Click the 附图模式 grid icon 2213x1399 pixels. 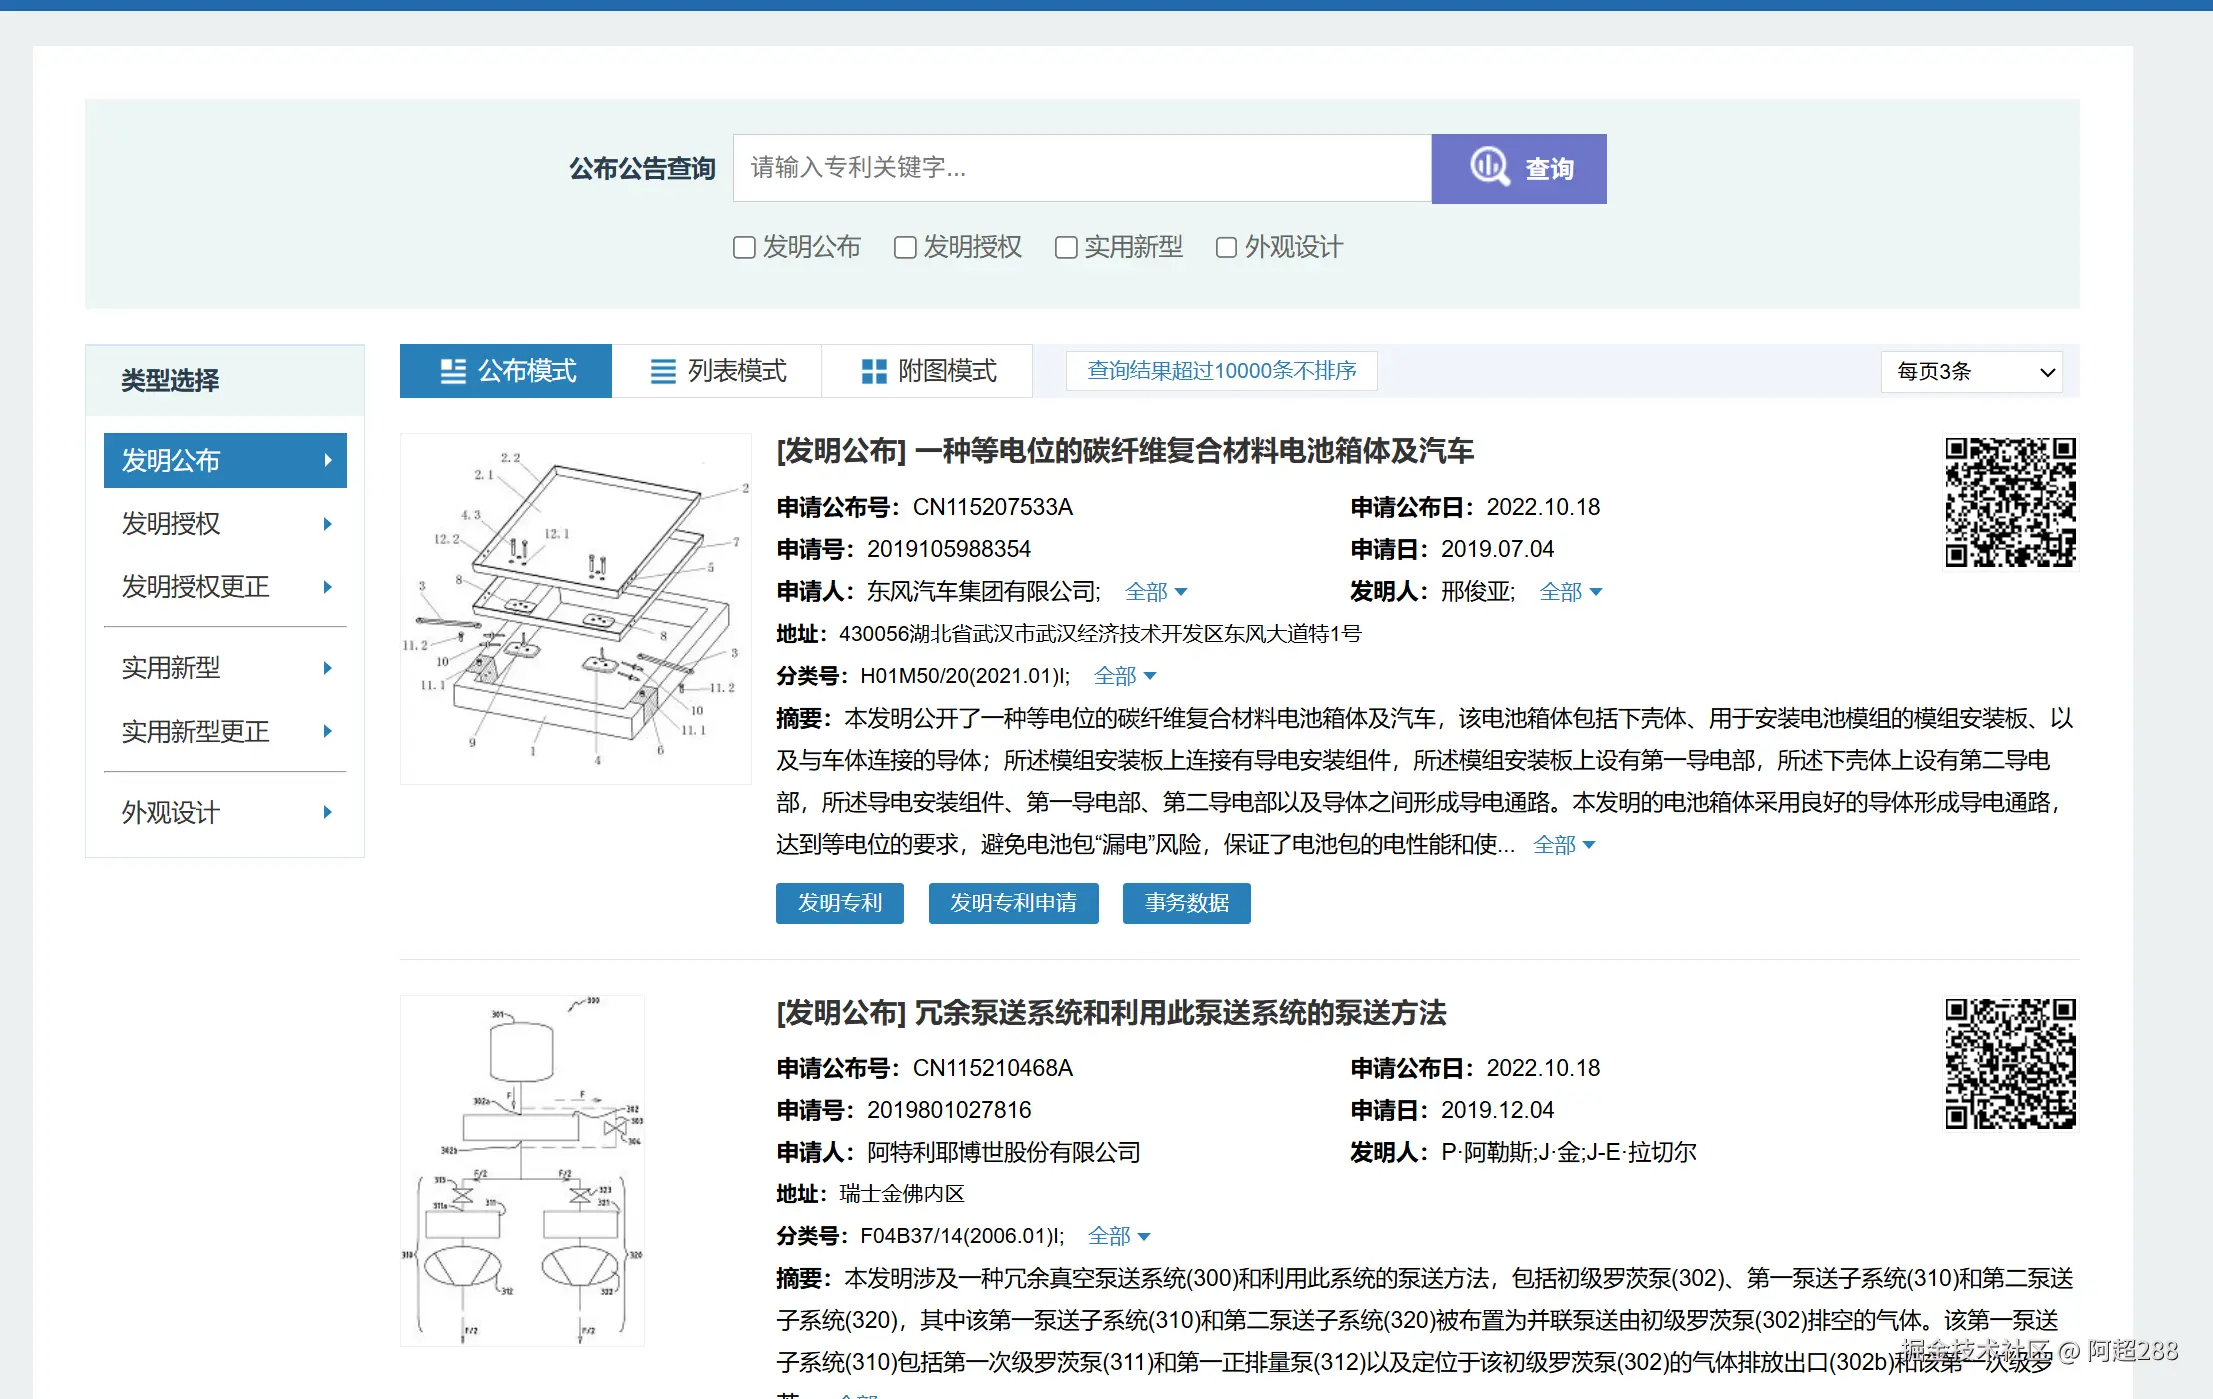point(874,371)
